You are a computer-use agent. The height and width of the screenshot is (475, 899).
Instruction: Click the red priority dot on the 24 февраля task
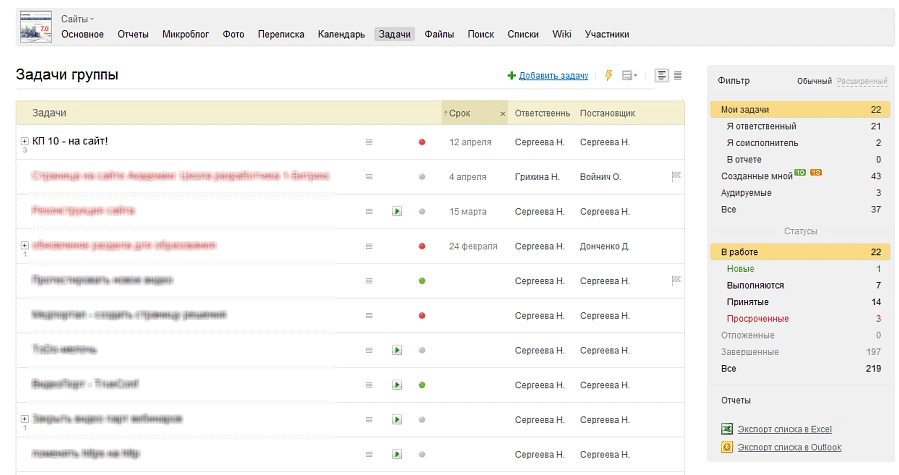pos(422,246)
